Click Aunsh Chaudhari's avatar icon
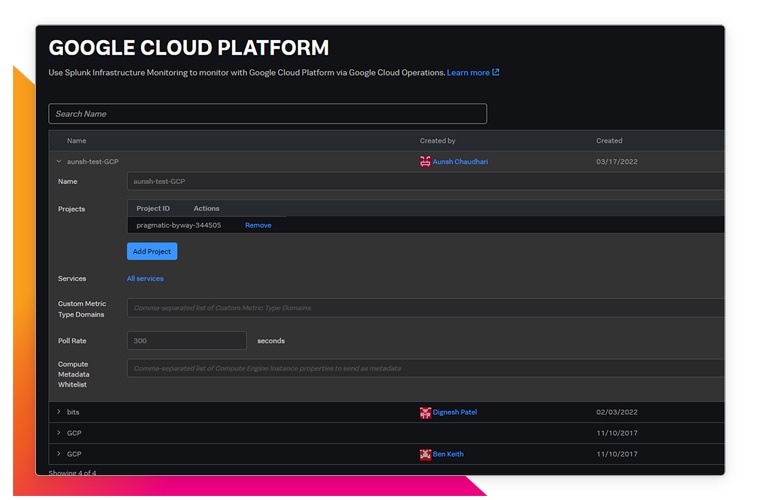Screen dimensions: 760x500 point(425,161)
